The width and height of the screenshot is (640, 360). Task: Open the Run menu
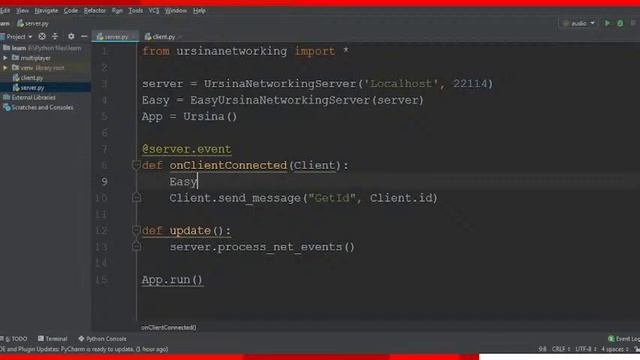[x=118, y=11]
